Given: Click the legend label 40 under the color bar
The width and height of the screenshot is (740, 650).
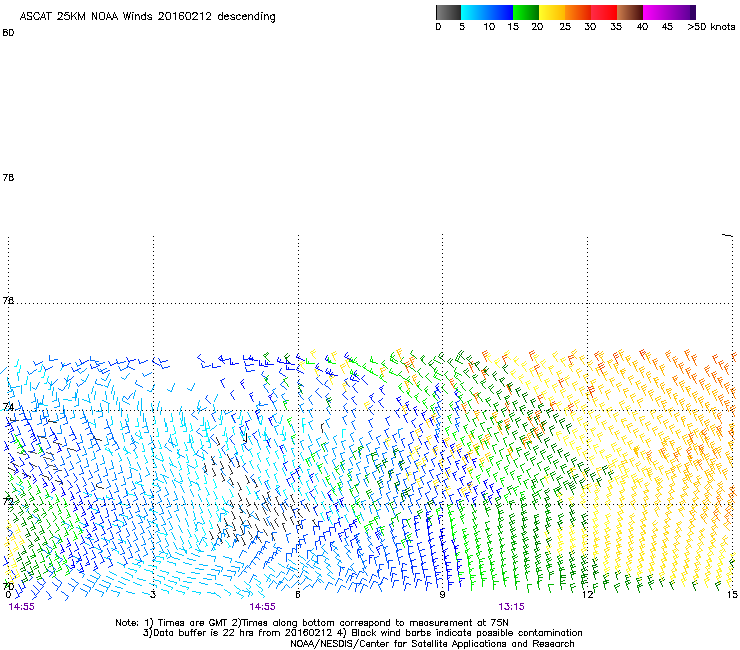Looking at the screenshot, I should pos(642,27).
